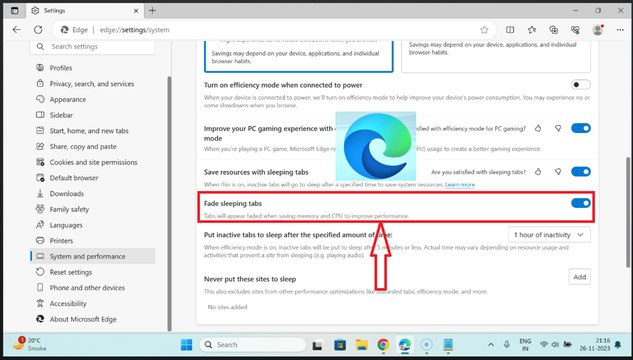Open split screen icon in toolbar
633x360 pixels.
point(510,29)
